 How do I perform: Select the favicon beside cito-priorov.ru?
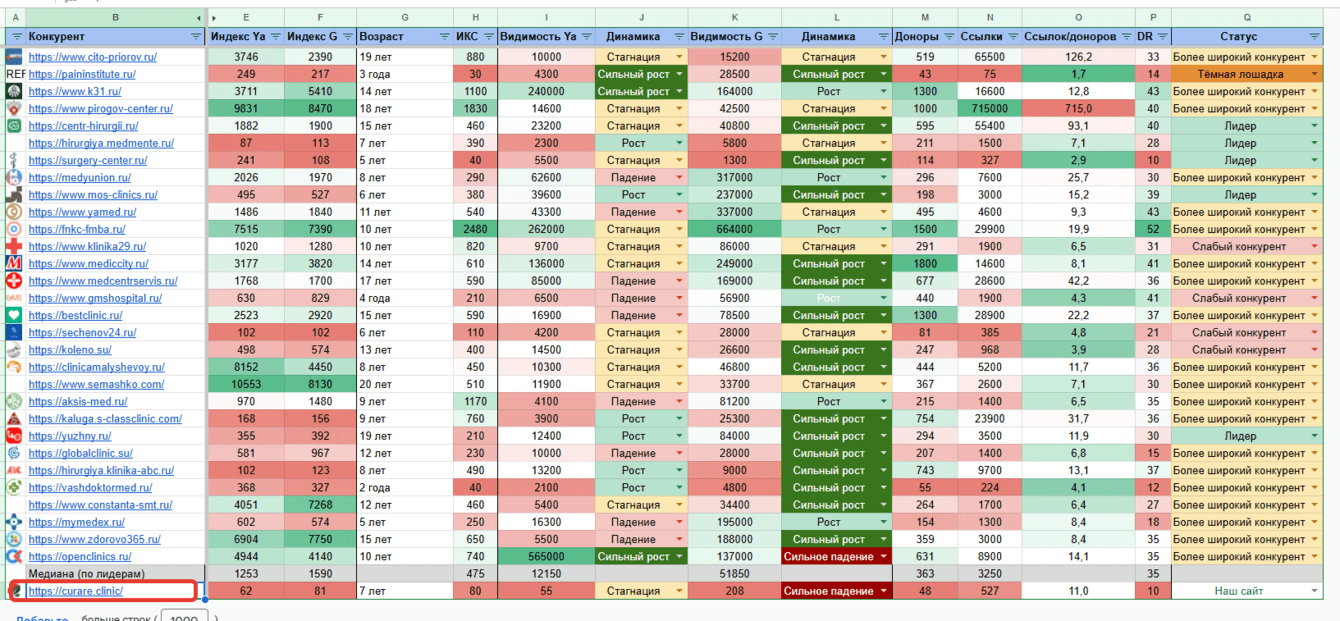pos(15,57)
